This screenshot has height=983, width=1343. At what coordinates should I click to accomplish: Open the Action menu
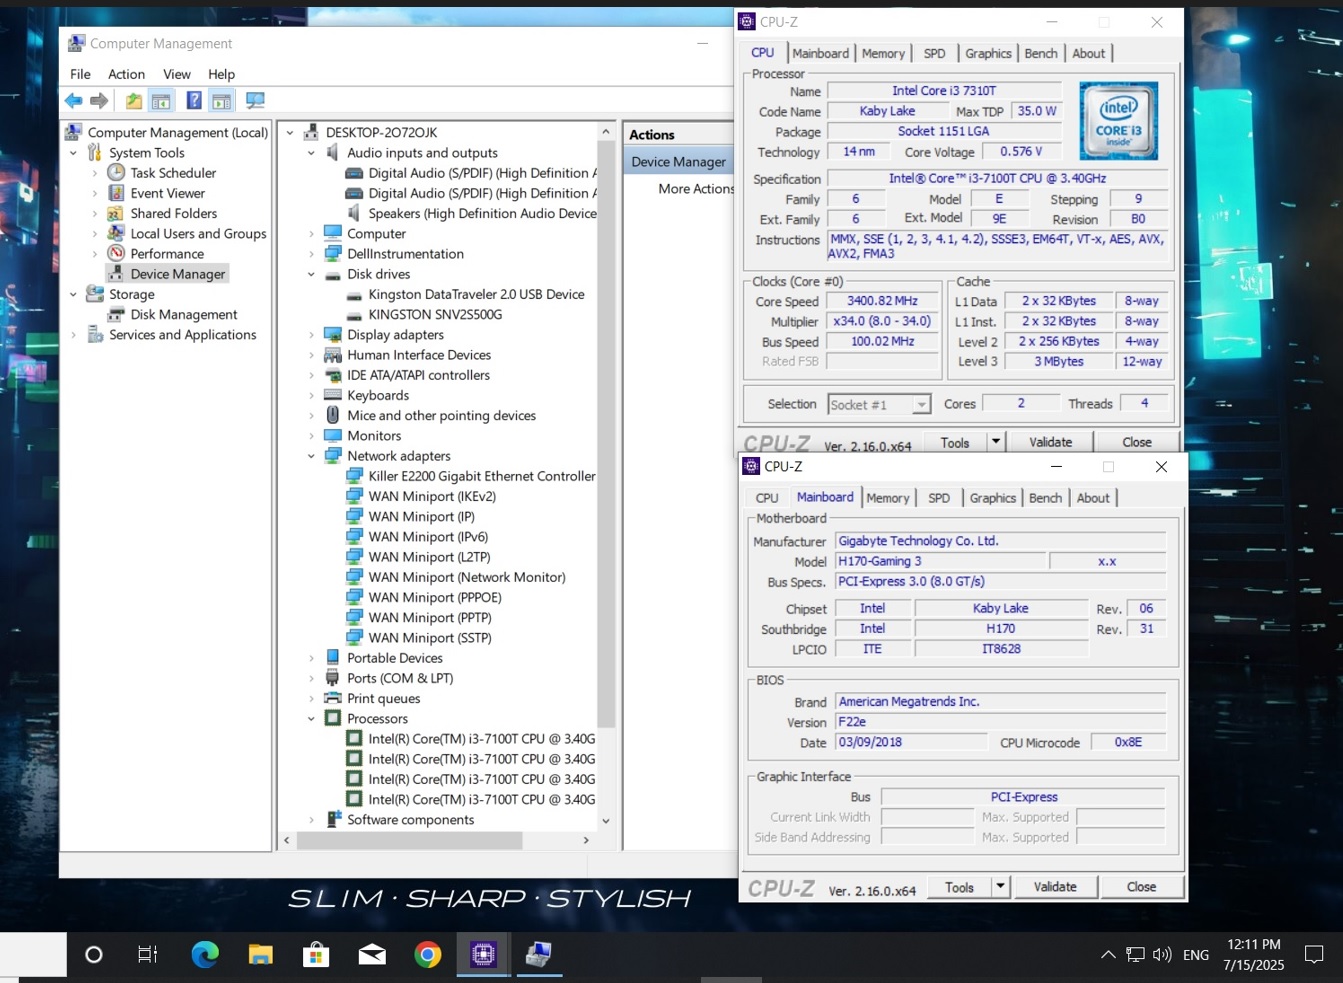(x=126, y=74)
